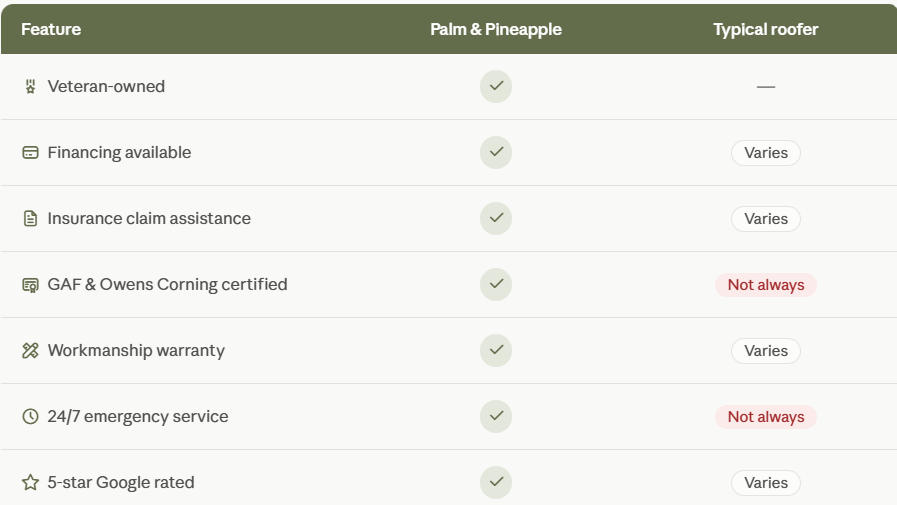Viewport: 897px width, 505px height.
Task: Click the Insurance claim assistance document icon
Action: pyautogui.click(x=30, y=218)
